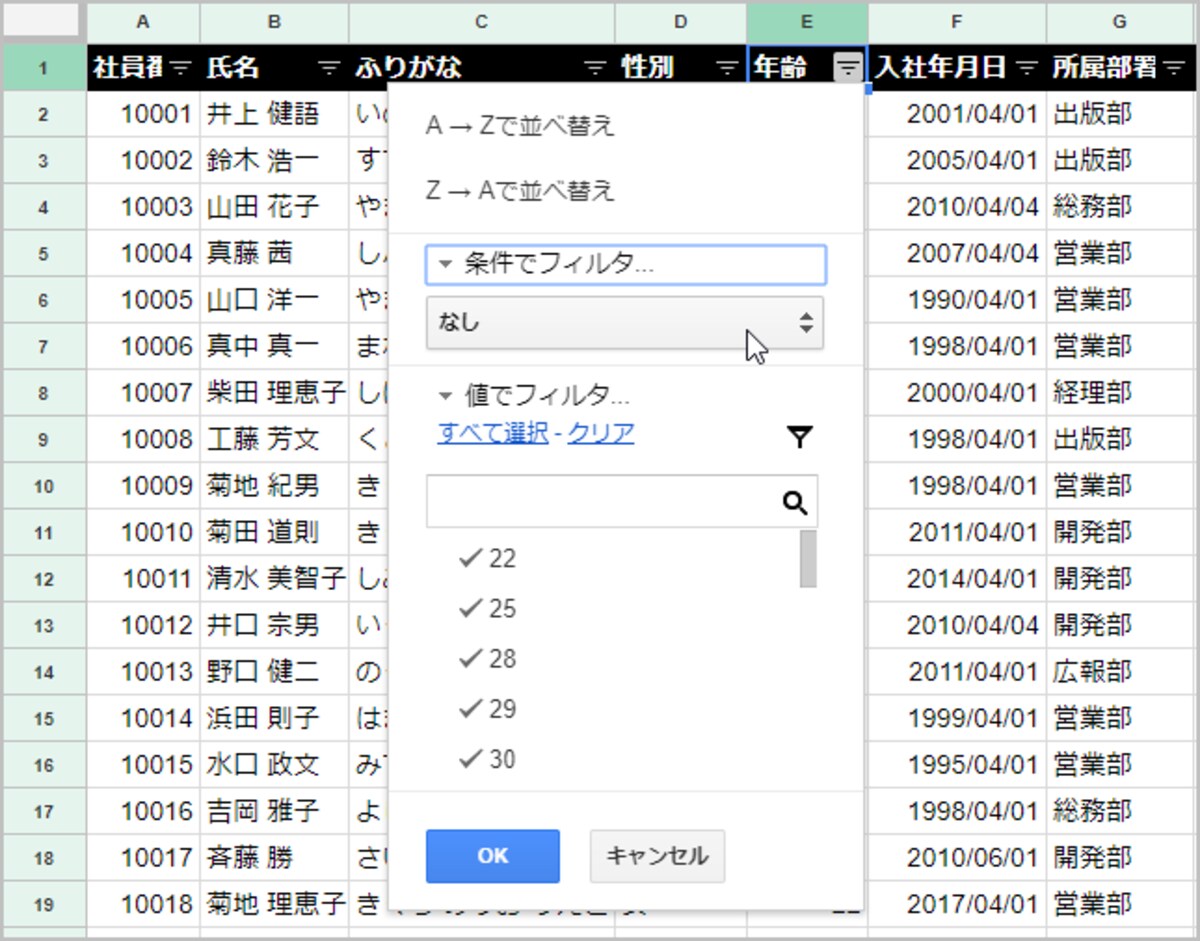Screen dimensions: 1200x941
Task: Click 開発部 cell in row 18
Action: 1119,857
